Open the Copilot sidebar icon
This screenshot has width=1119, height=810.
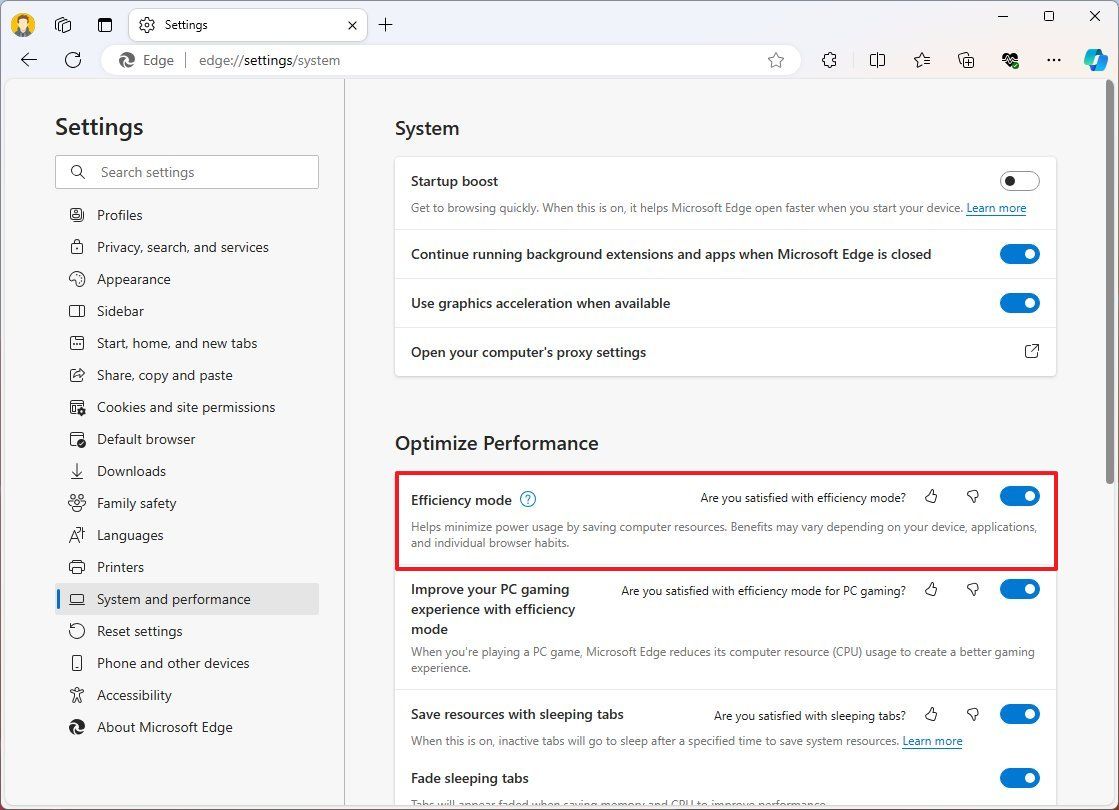(x=1096, y=60)
